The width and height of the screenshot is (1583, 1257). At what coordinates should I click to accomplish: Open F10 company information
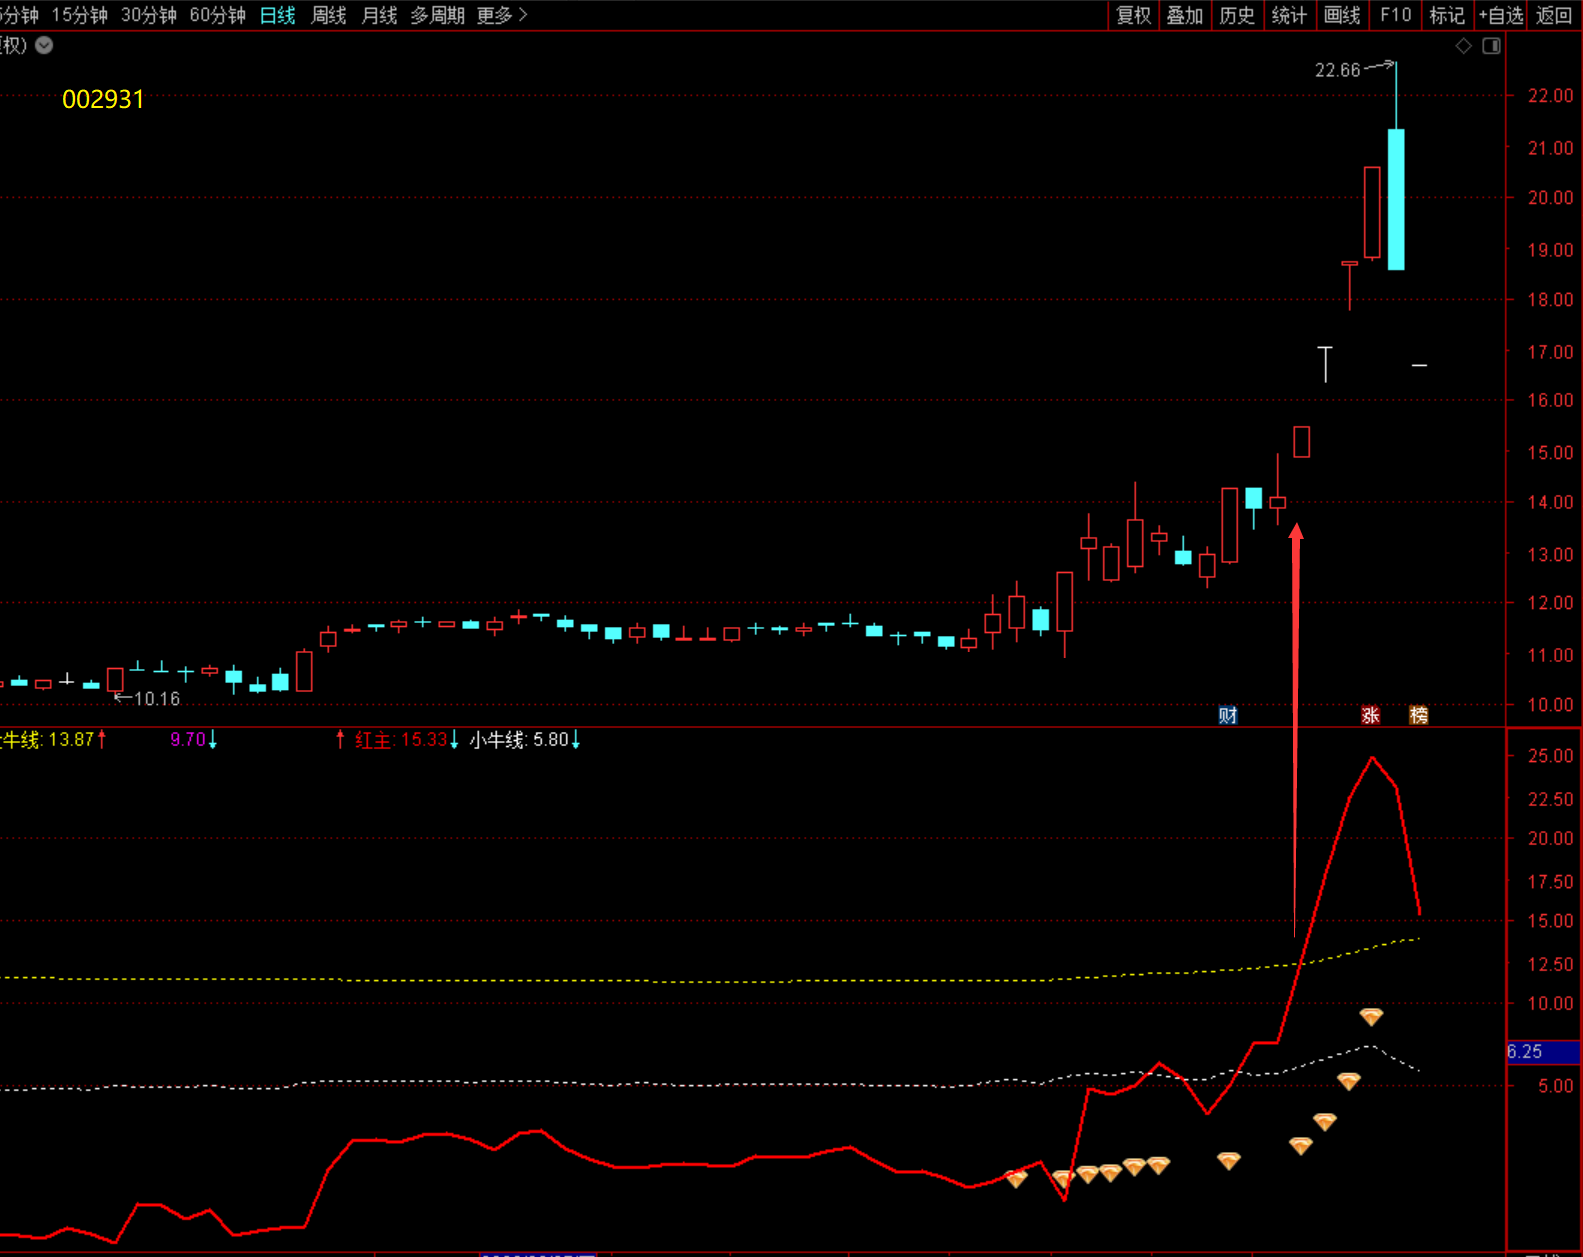[x=1395, y=15]
